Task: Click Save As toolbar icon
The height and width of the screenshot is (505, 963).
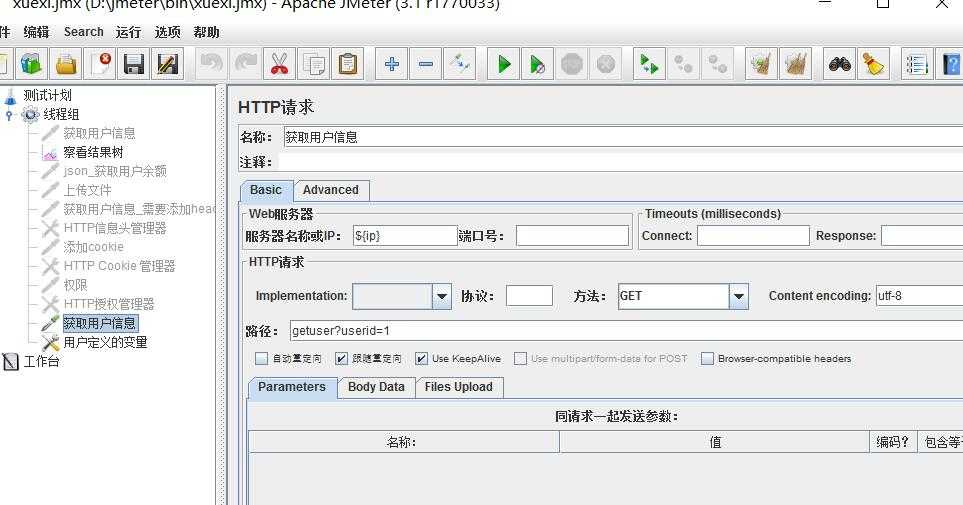Action: coord(168,64)
